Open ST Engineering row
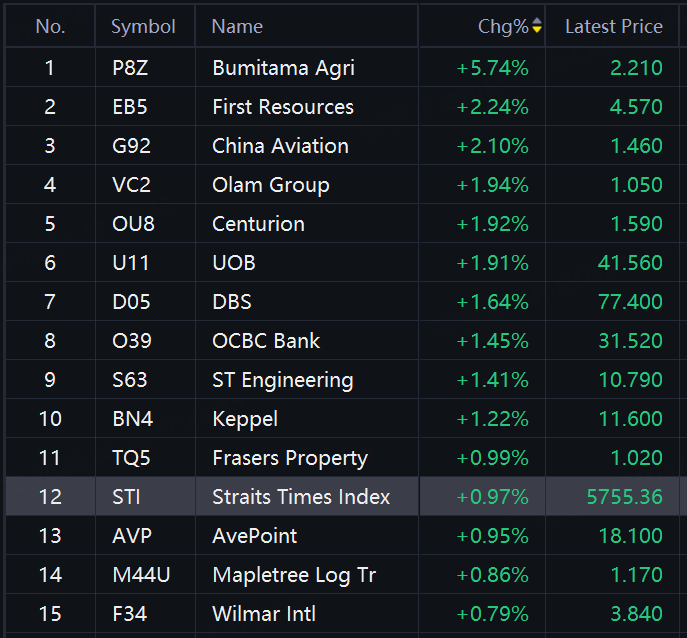The image size is (687, 638). 283,380
